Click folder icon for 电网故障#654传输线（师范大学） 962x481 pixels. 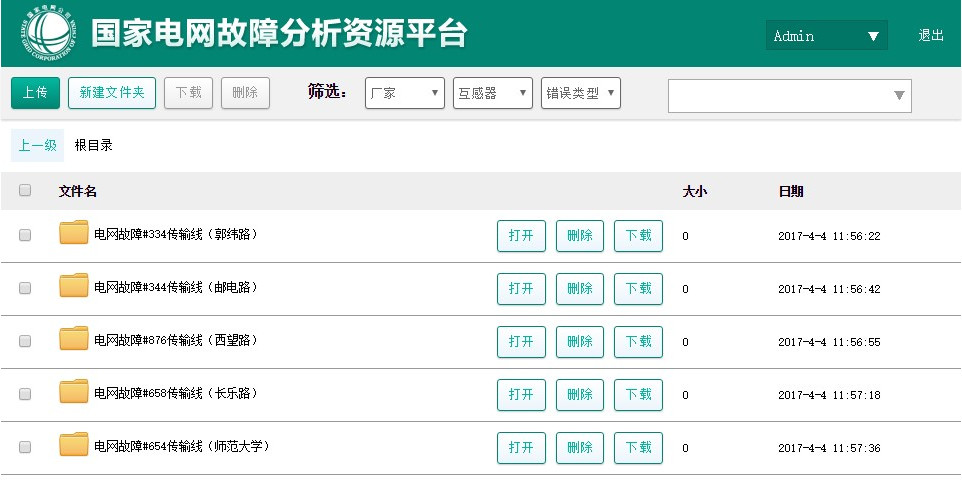[74, 446]
